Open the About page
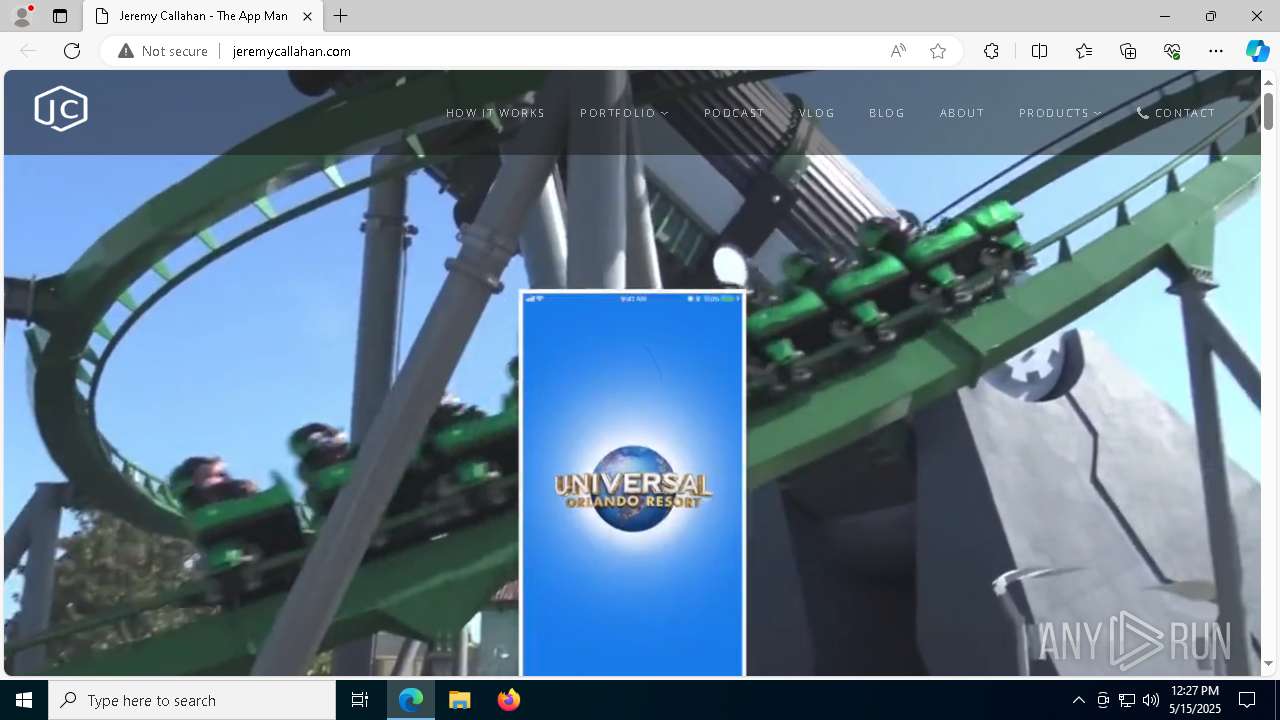Image resolution: width=1280 pixels, height=720 pixels. click(962, 113)
